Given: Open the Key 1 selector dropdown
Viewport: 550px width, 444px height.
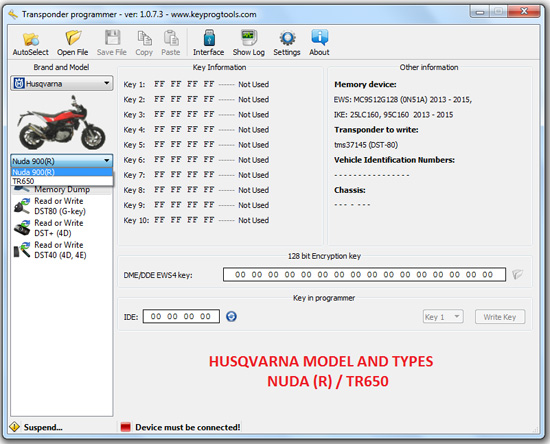Looking at the screenshot, I should click(x=443, y=317).
